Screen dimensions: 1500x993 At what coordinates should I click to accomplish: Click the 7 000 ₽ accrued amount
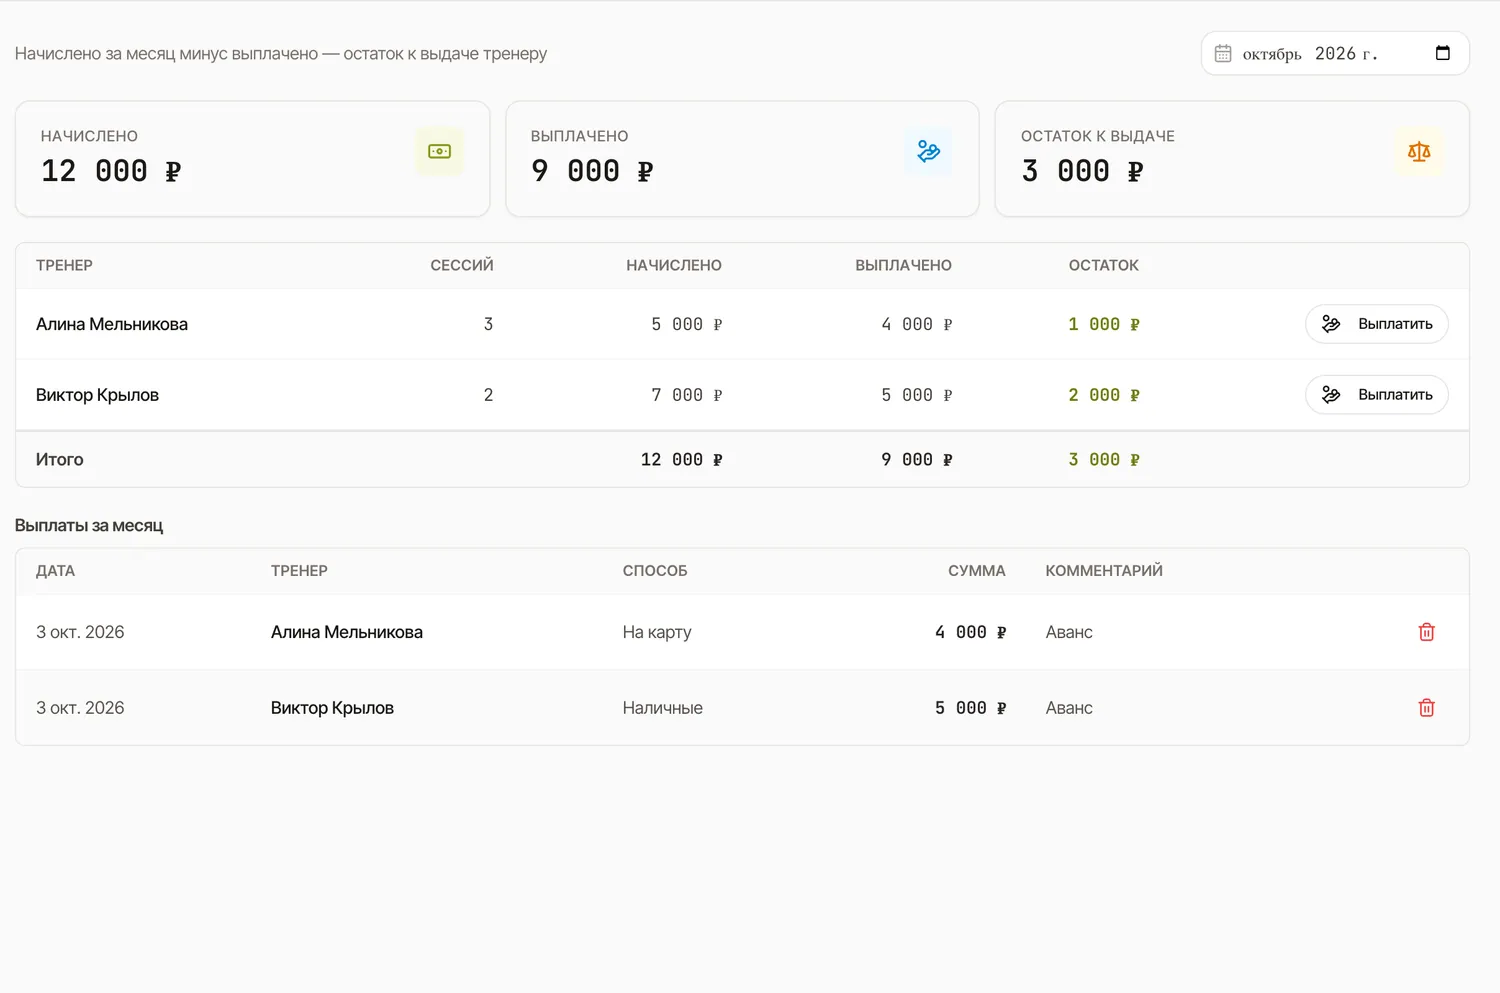[x=687, y=395]
